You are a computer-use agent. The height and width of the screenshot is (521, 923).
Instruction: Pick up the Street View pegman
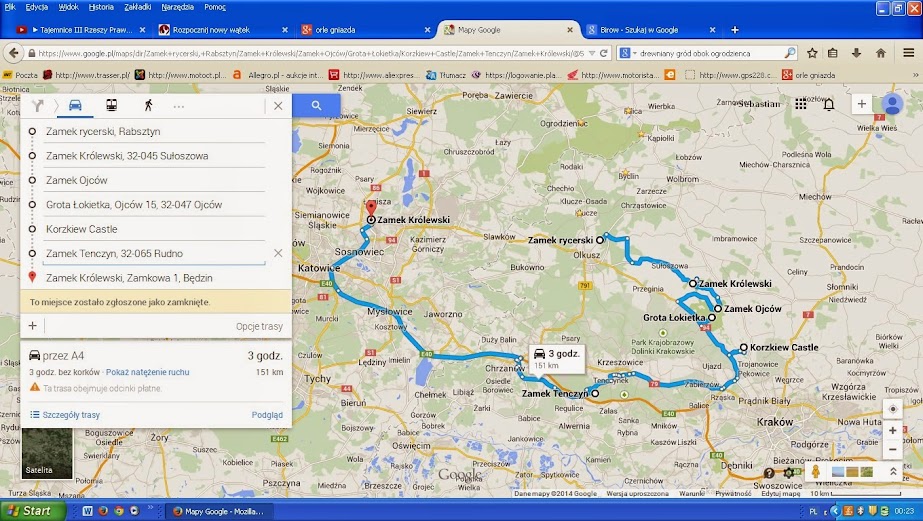[x=816, y=472]
